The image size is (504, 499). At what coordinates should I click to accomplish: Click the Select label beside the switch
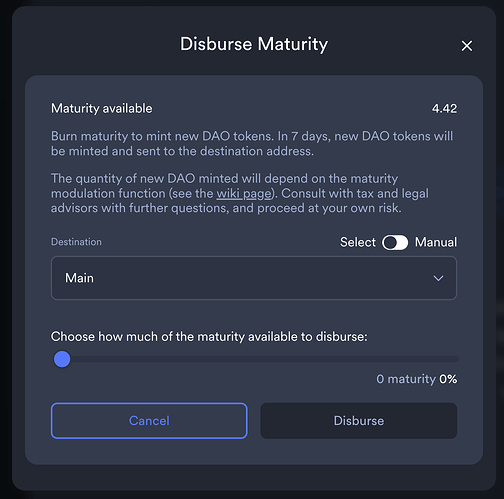pos(358,242)
